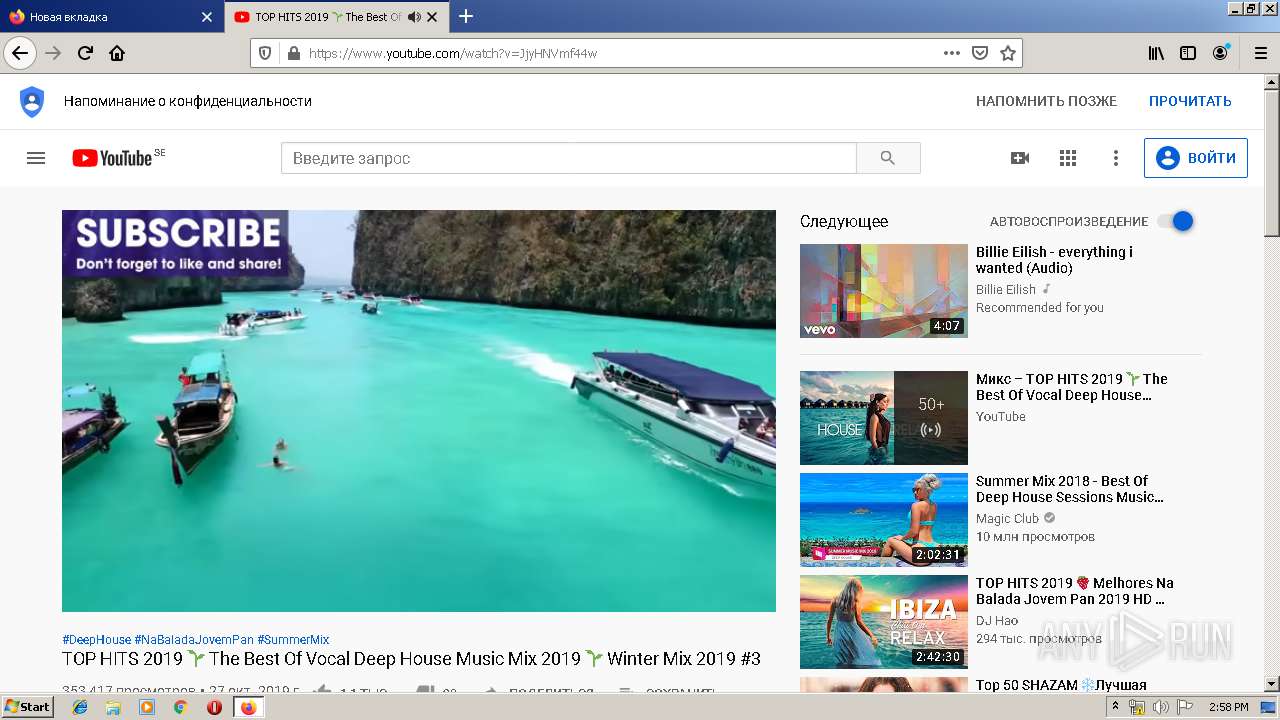Image resolution: width=1280 pixels, height=720 pixels.
Task: Click the Magic Club channel name
Action: tap(1008, 518)
